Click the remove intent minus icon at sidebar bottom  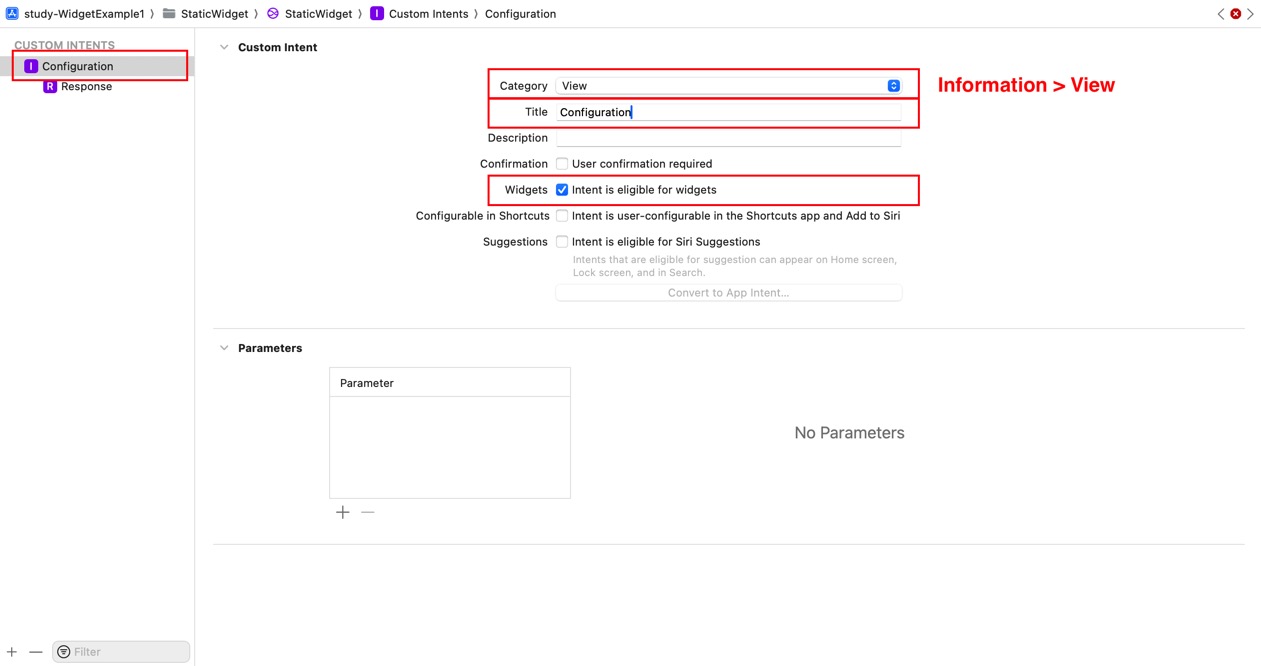click(36, 652)
